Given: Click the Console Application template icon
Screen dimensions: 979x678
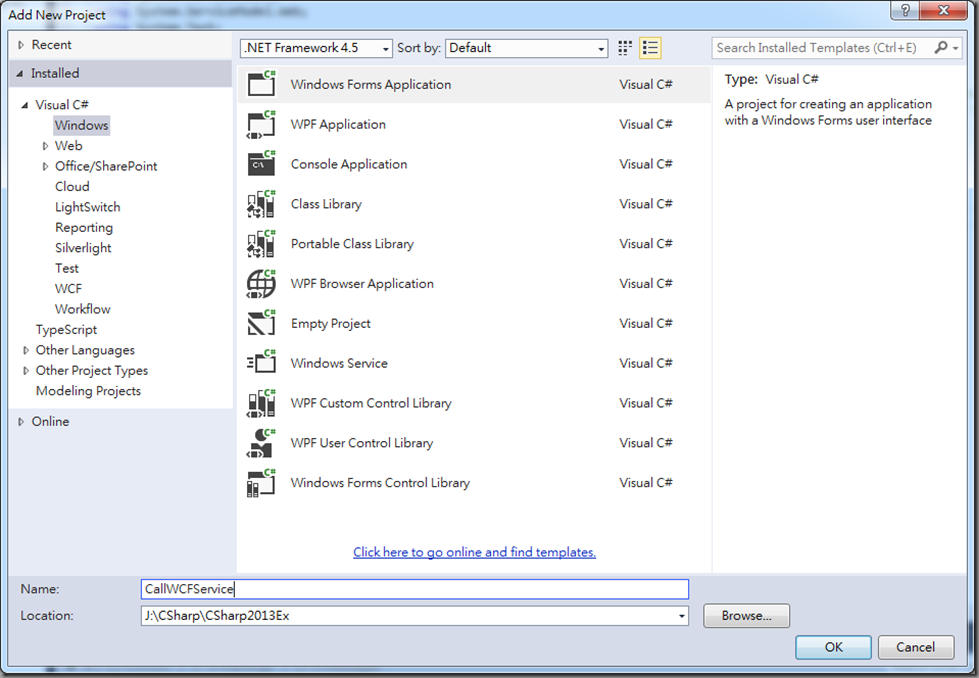Looking at the screenshot, I should click(x=261, y=164).
